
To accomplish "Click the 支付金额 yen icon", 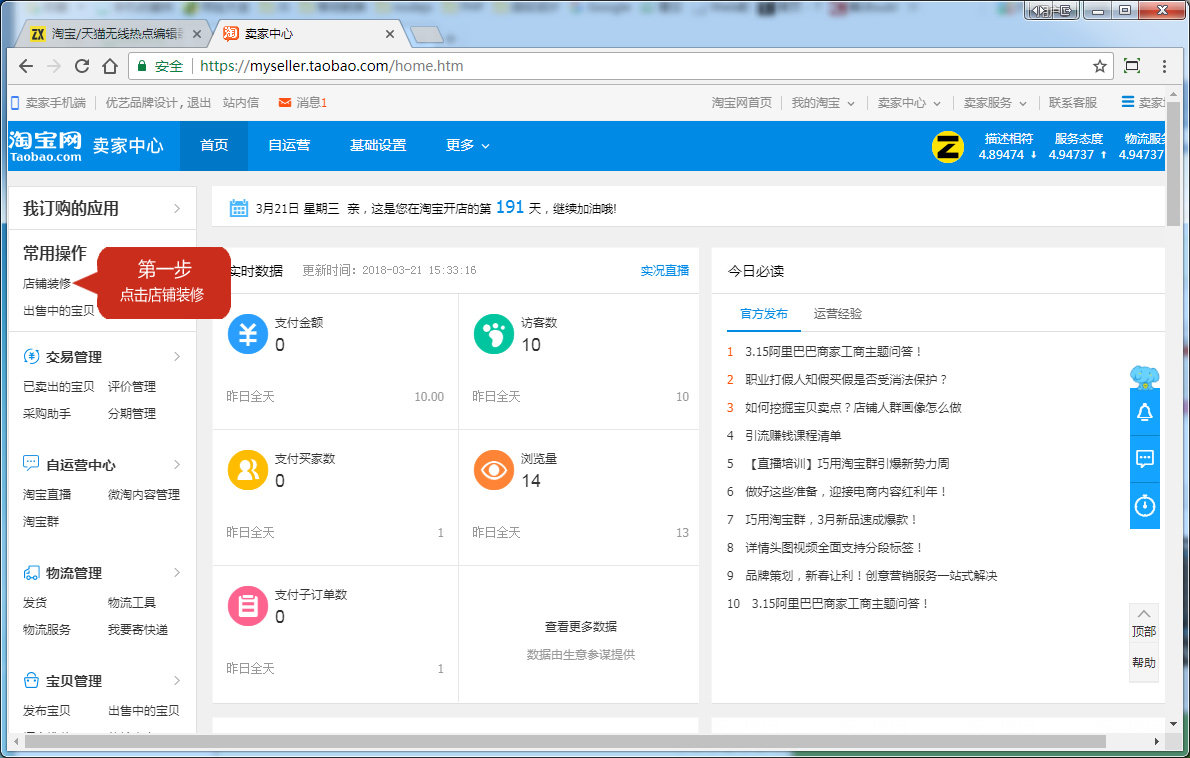I will pyautogui.click(x=247, y=334).
